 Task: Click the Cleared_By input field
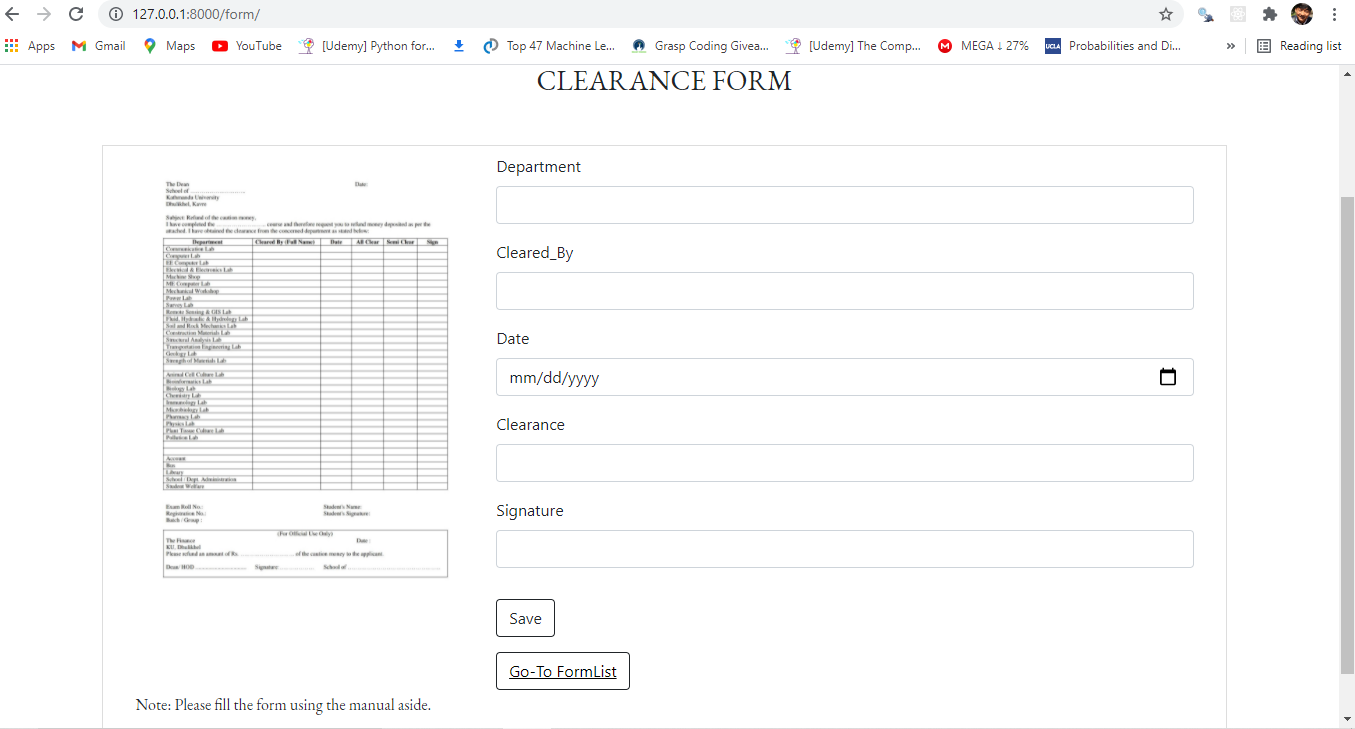point(845,290)
